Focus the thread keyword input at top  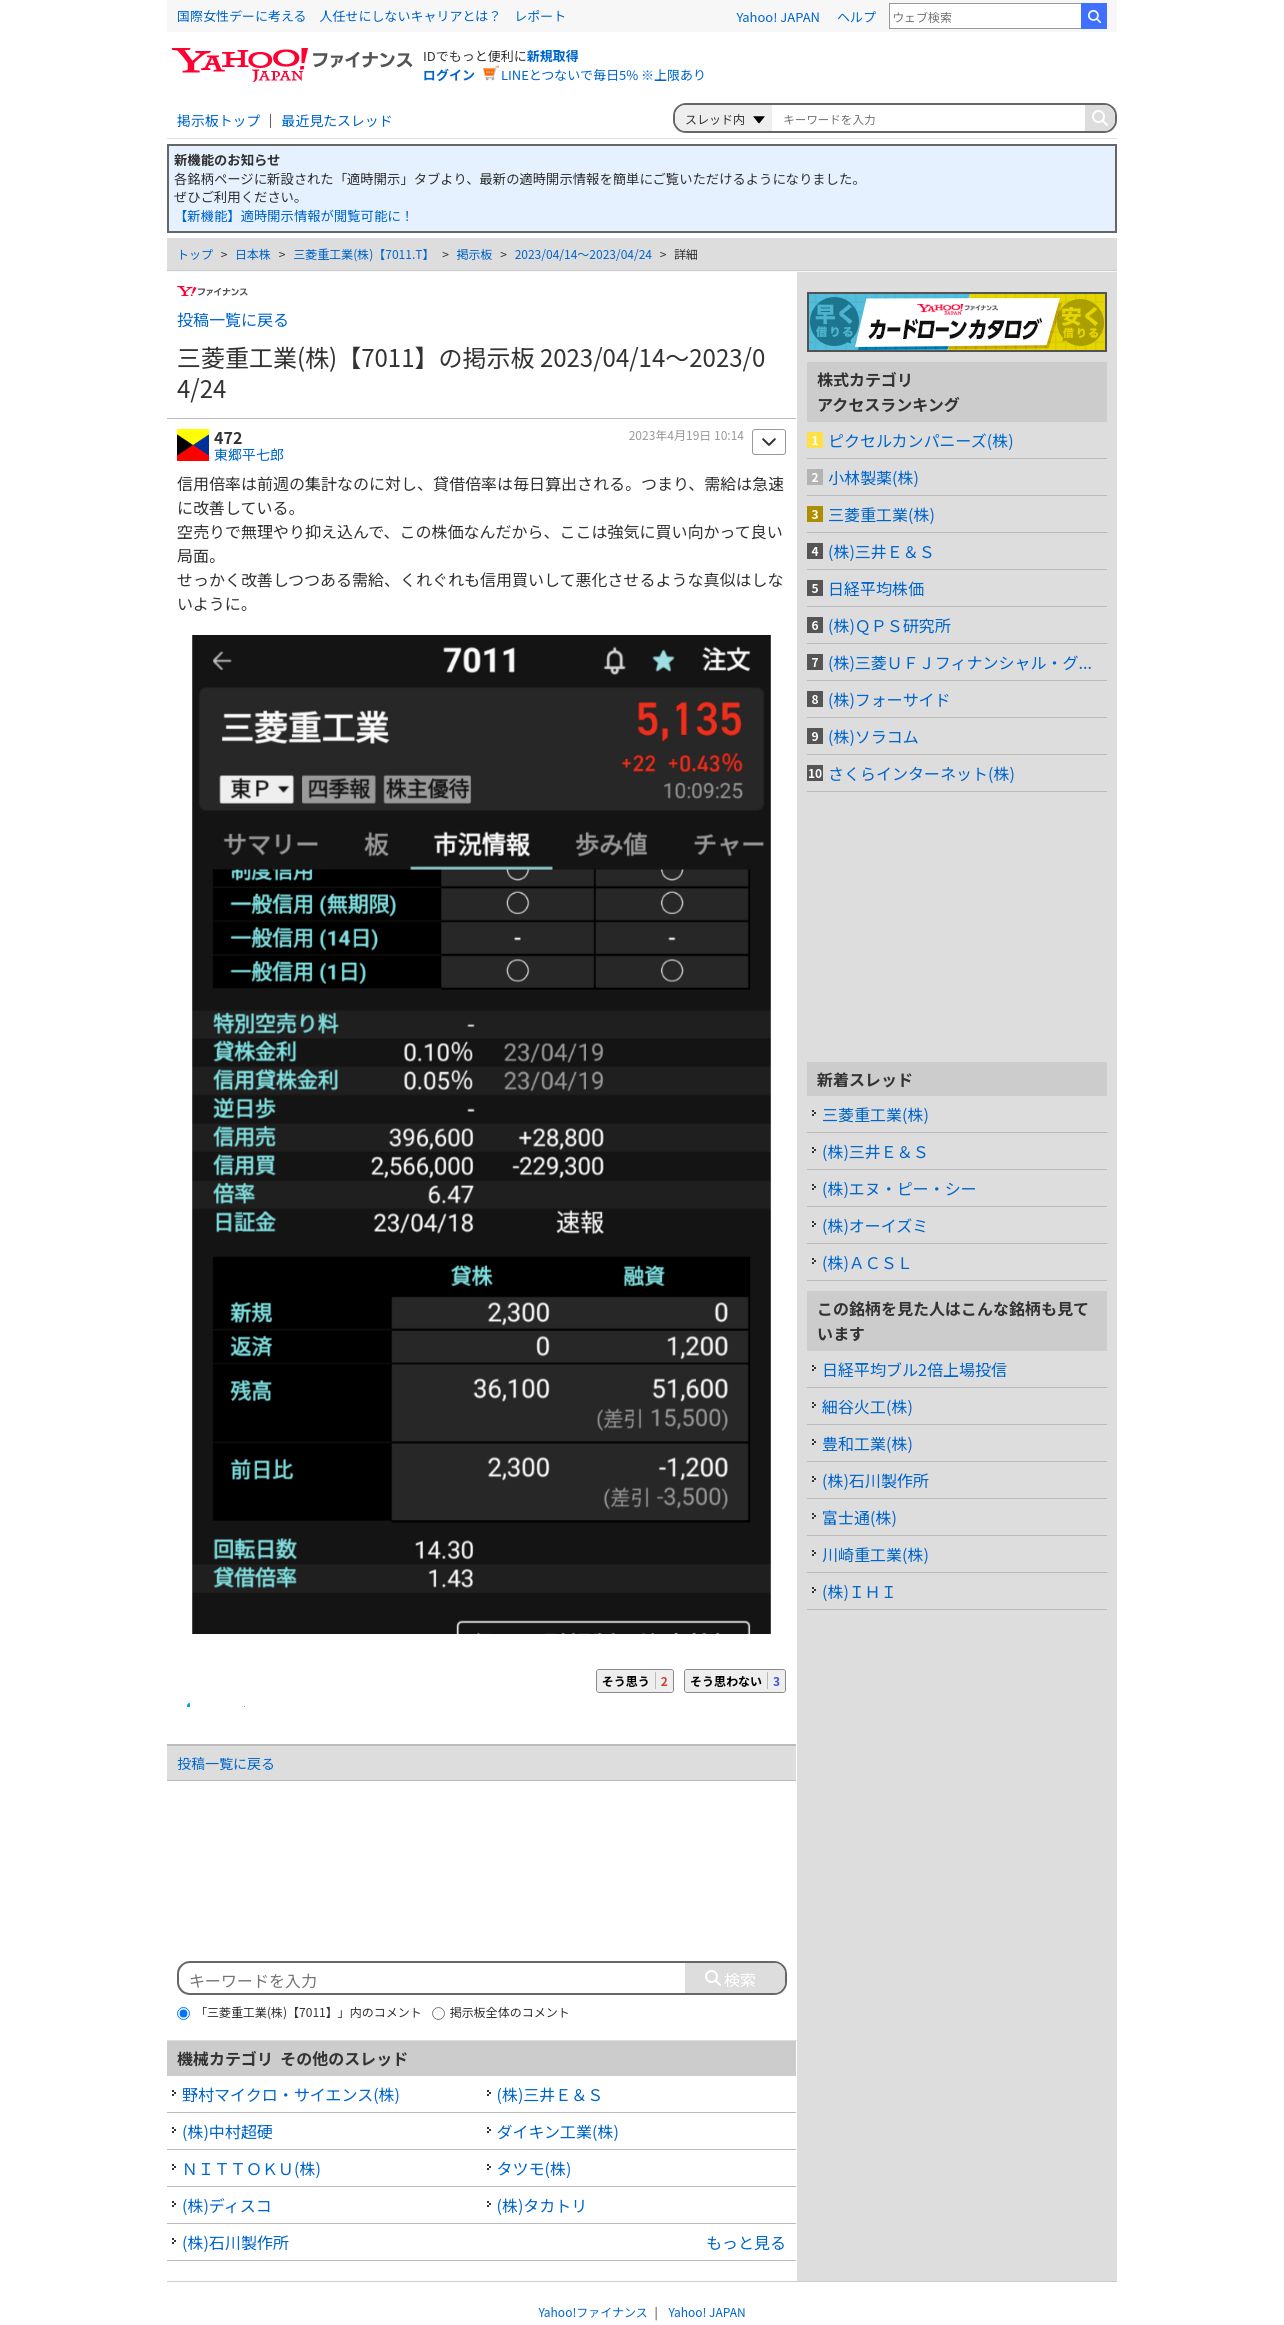tap(929, 119)
